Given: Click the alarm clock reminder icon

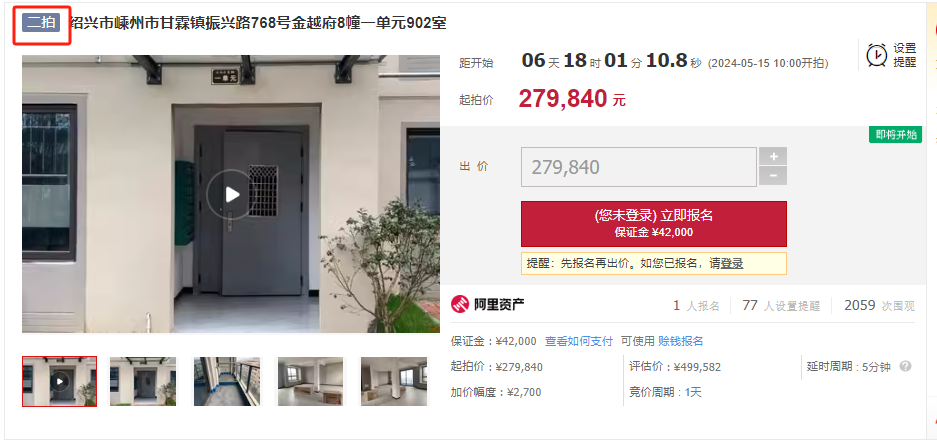Looking at the screenshot, I should click(x=877, y=55).
